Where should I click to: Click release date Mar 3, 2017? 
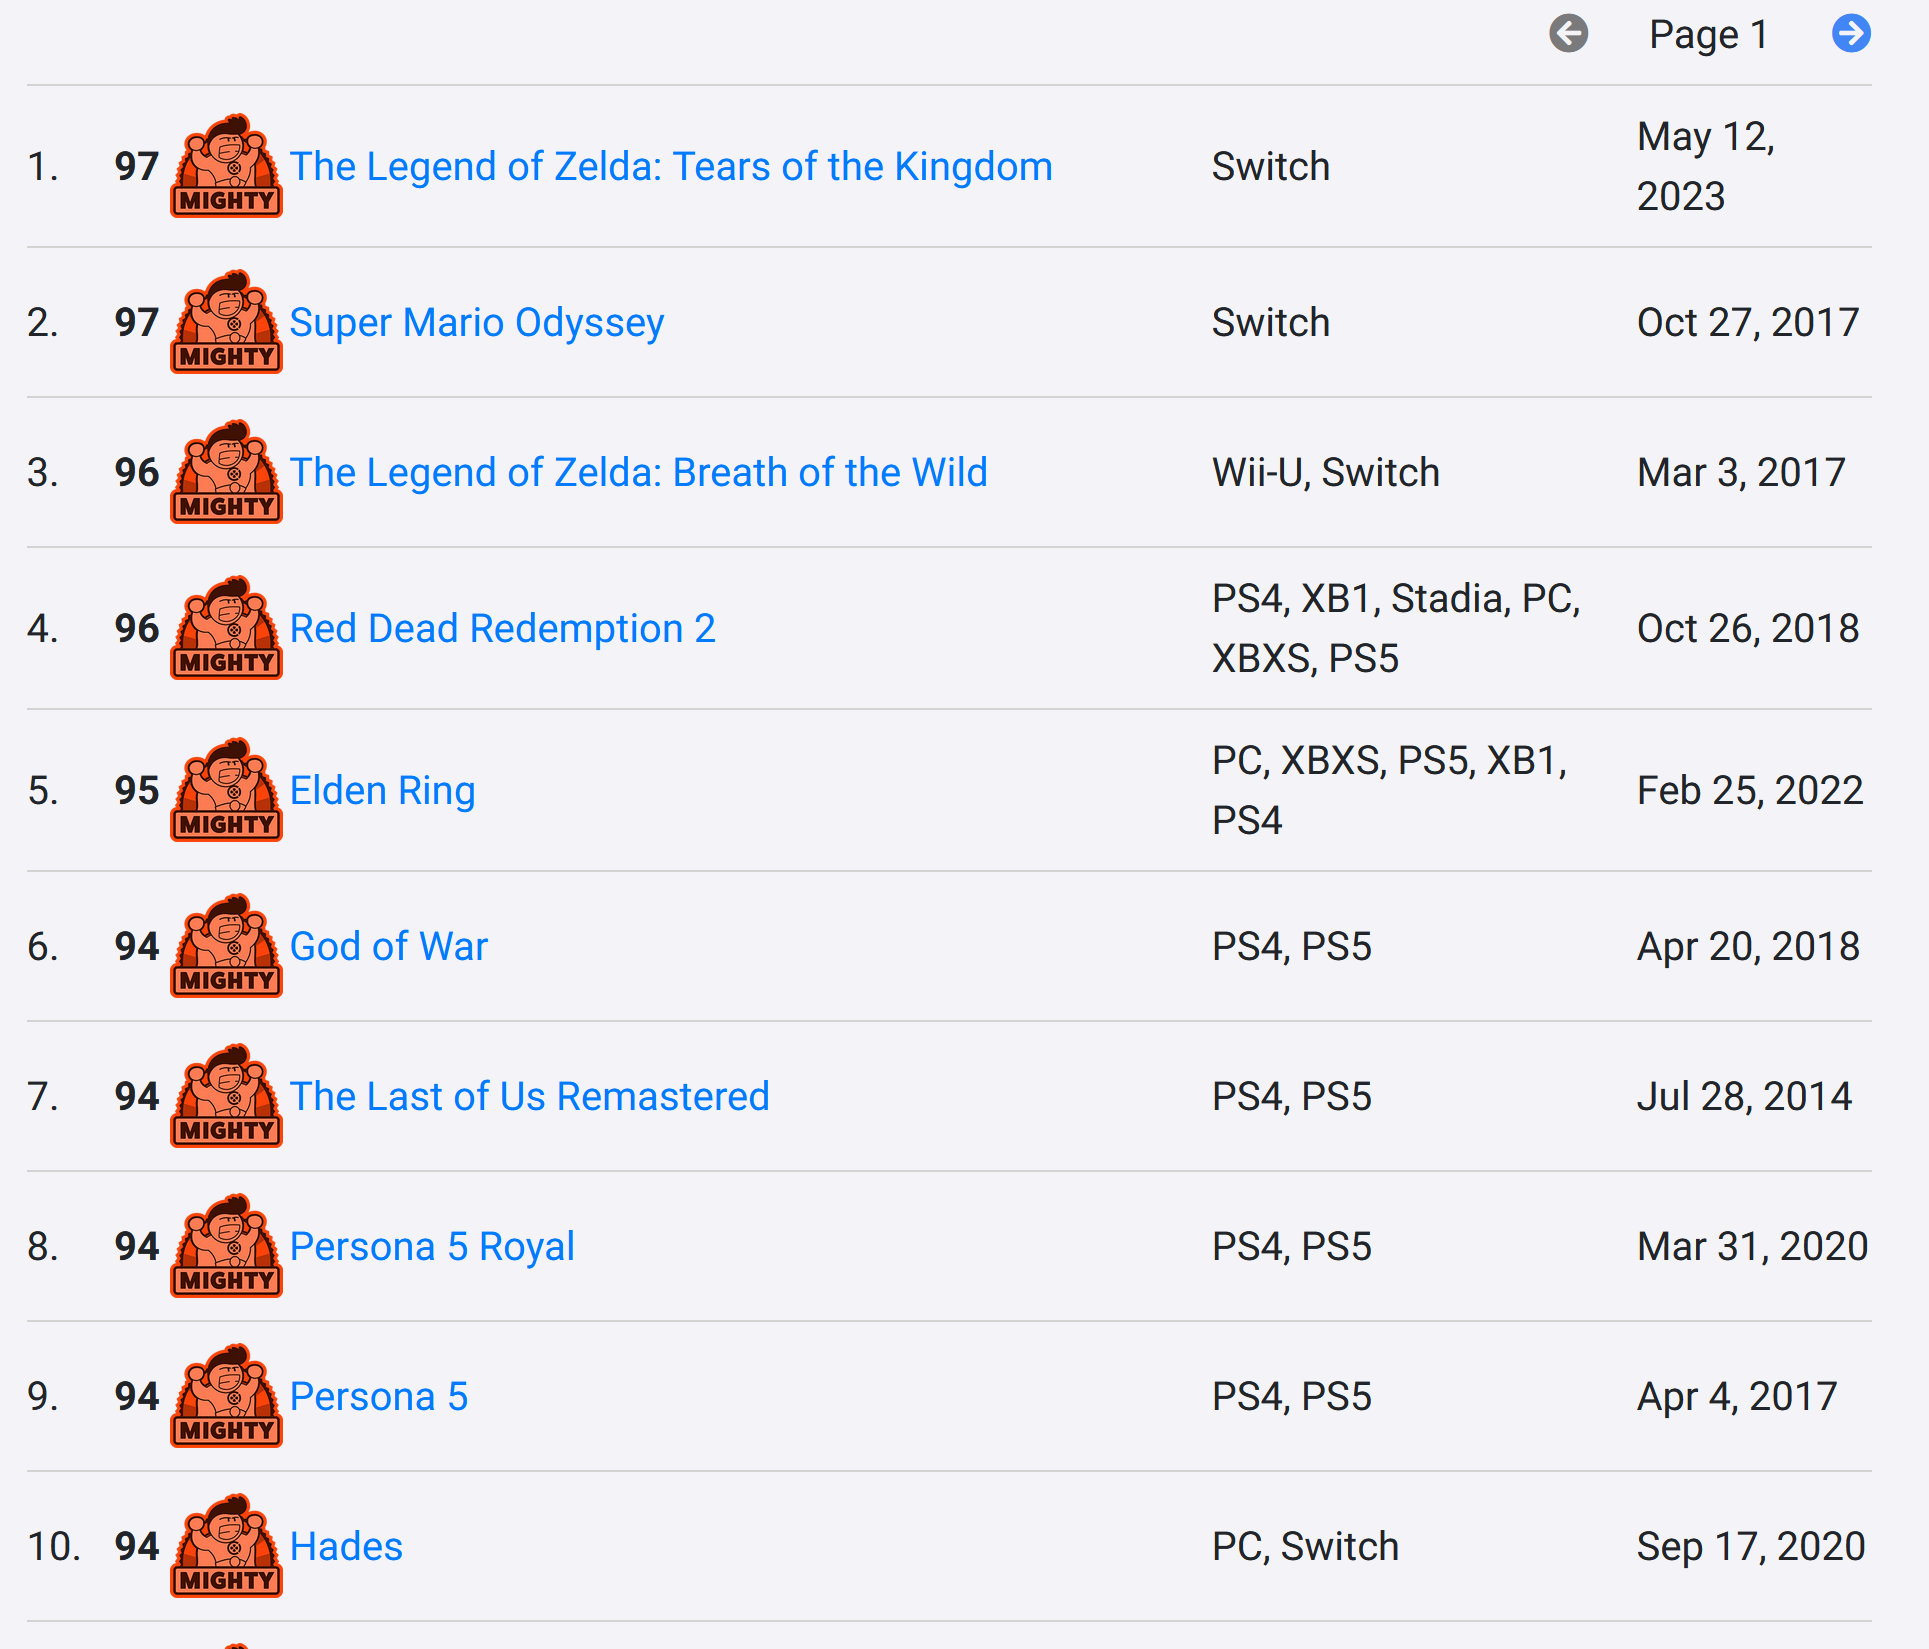point(1741,472)
